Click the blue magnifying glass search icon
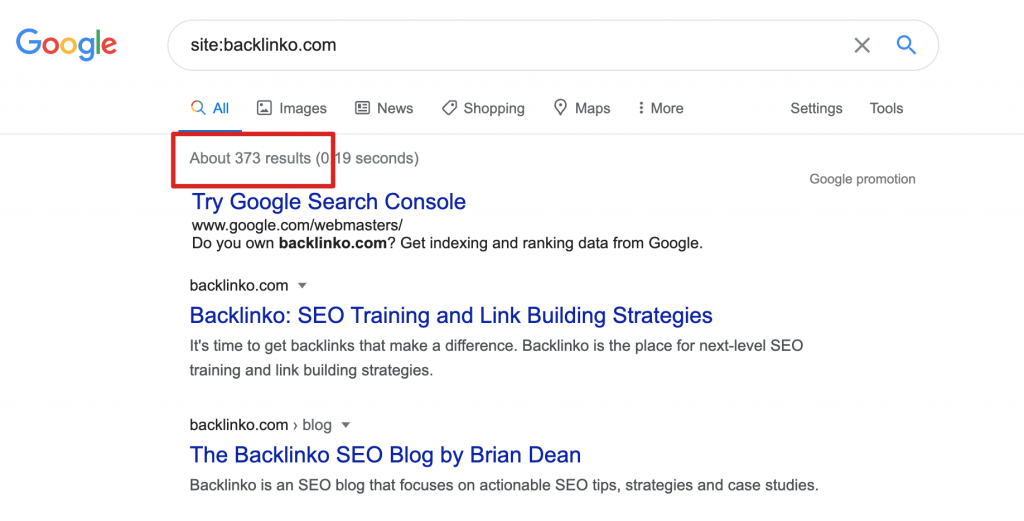The width and height of the screenshot is (1024, 521). (906, 45)
